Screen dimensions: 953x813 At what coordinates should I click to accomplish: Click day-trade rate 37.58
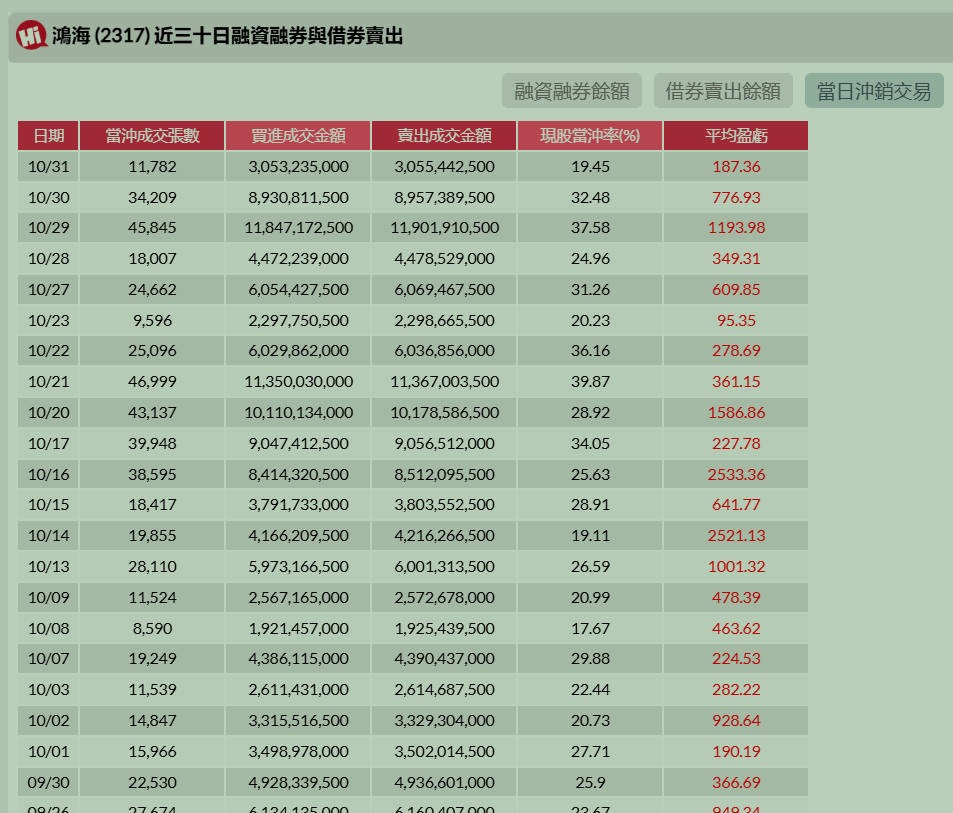coord(590,228)
